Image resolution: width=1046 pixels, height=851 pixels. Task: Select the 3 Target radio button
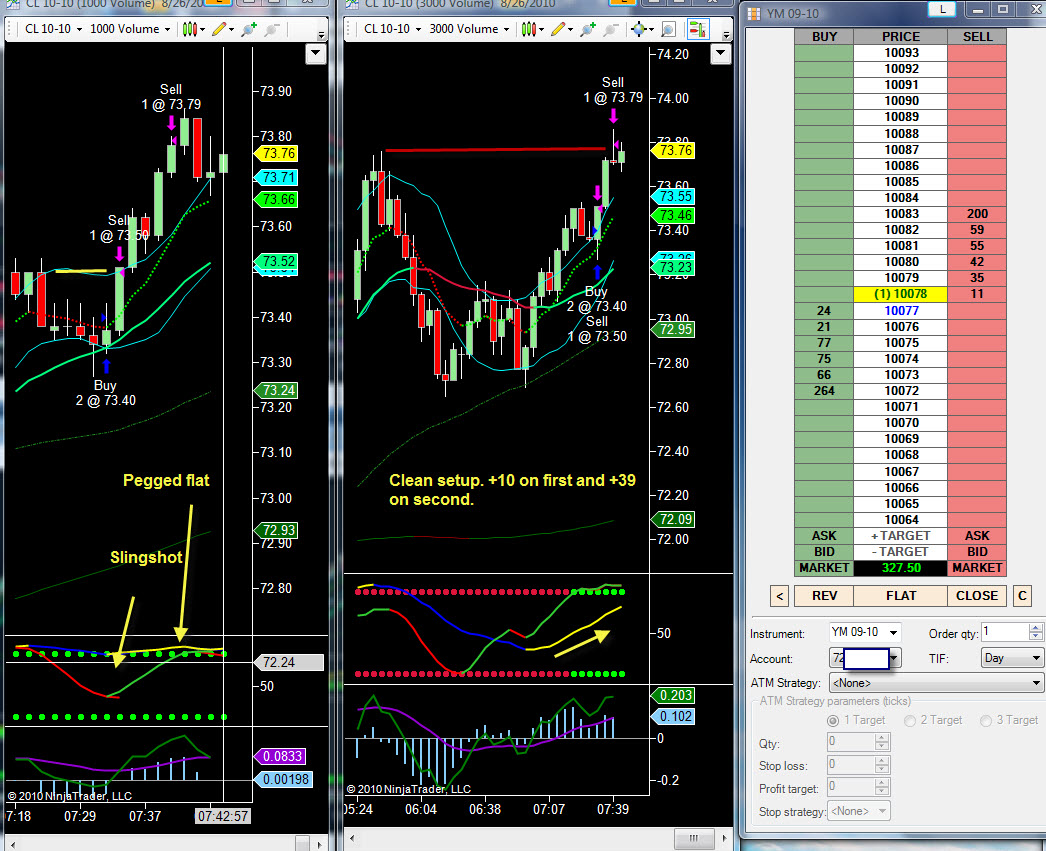coord(985,721)
